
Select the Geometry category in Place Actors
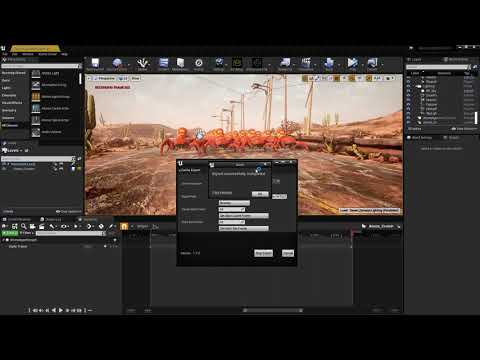point(9,110)
